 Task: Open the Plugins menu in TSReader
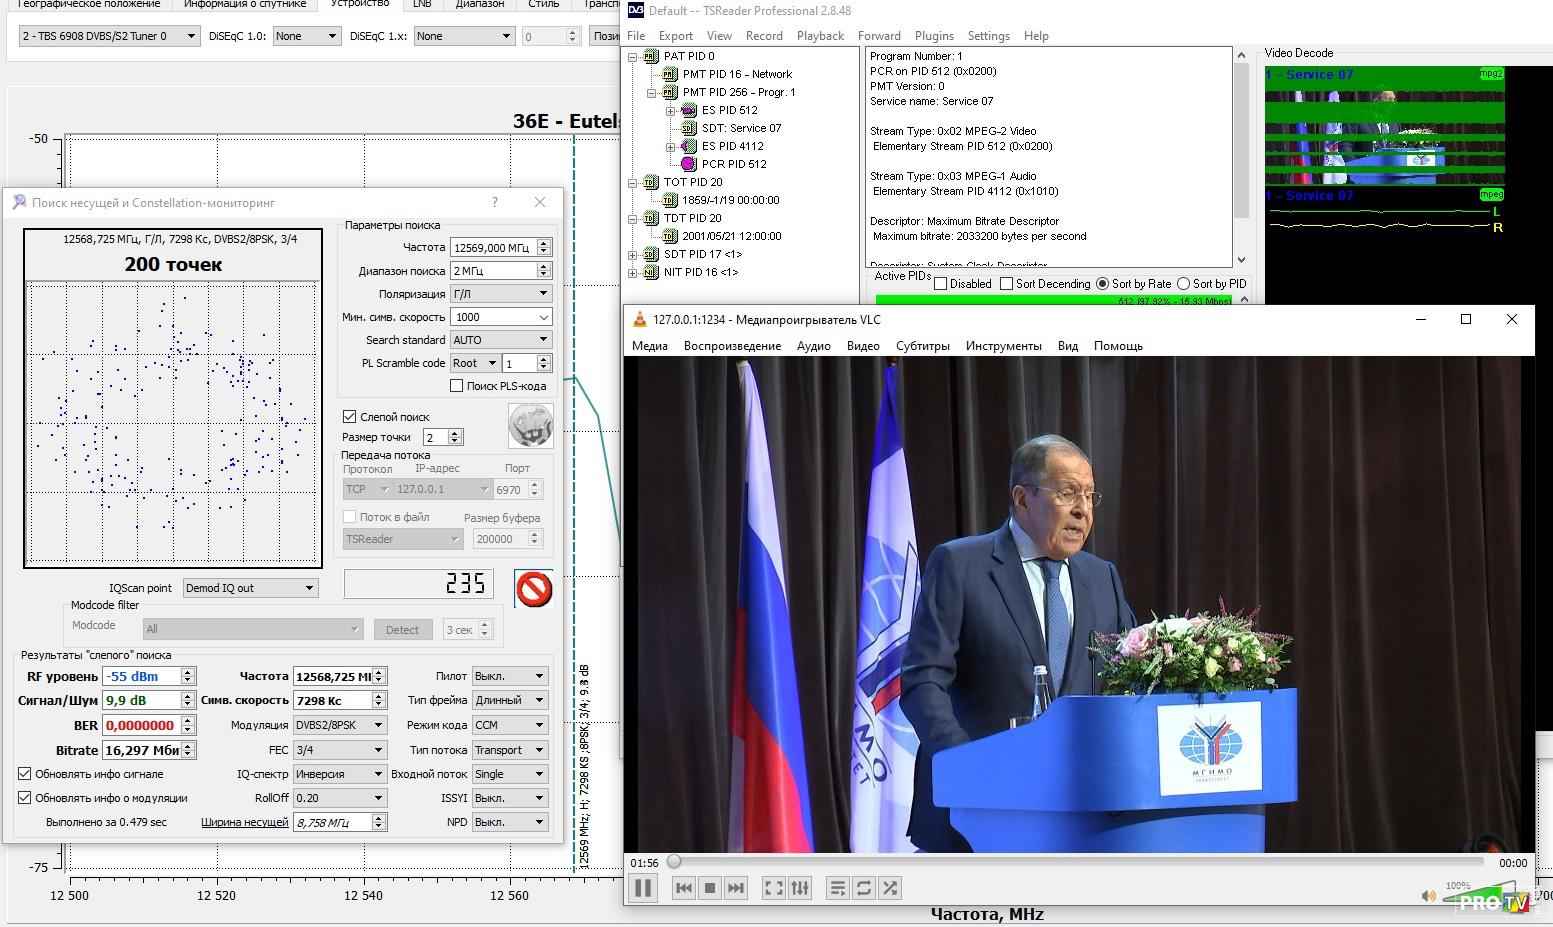pos(934,36)
